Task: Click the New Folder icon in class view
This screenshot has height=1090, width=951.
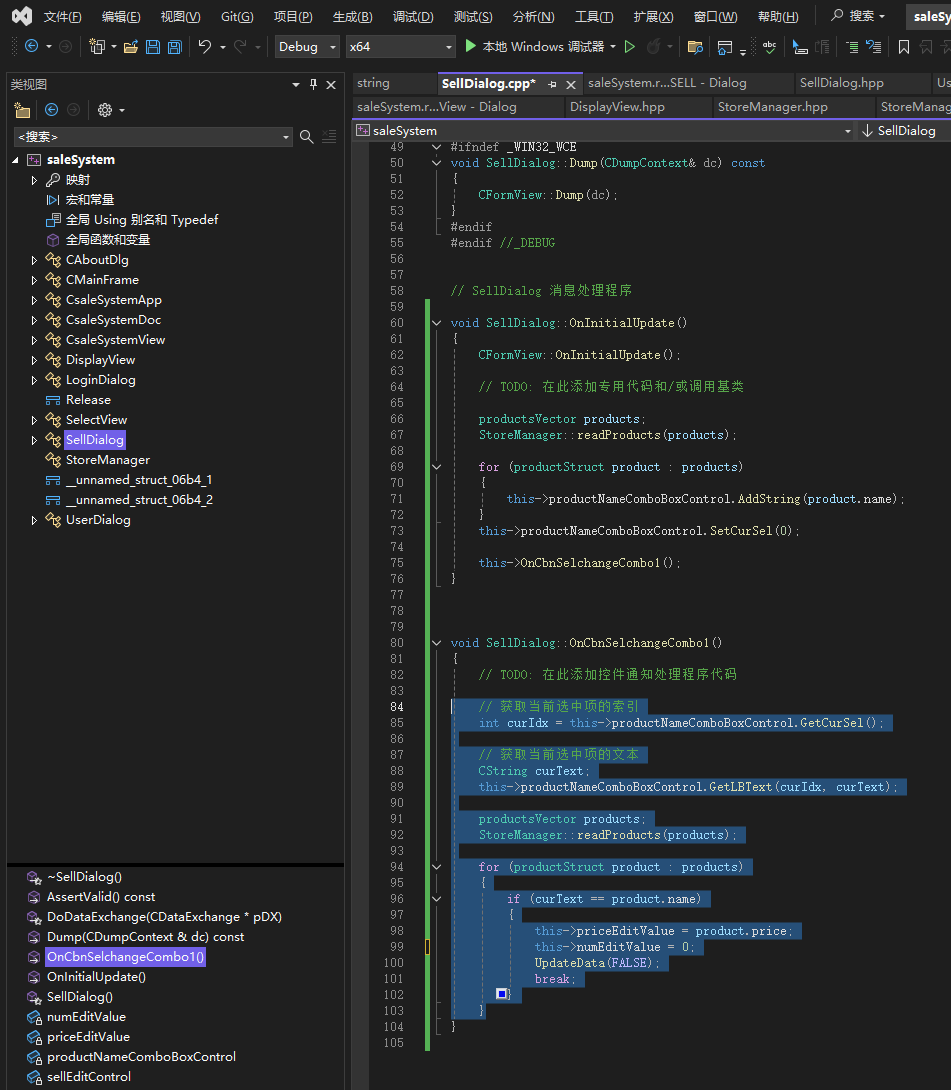Action: click(x=22, y=110)
